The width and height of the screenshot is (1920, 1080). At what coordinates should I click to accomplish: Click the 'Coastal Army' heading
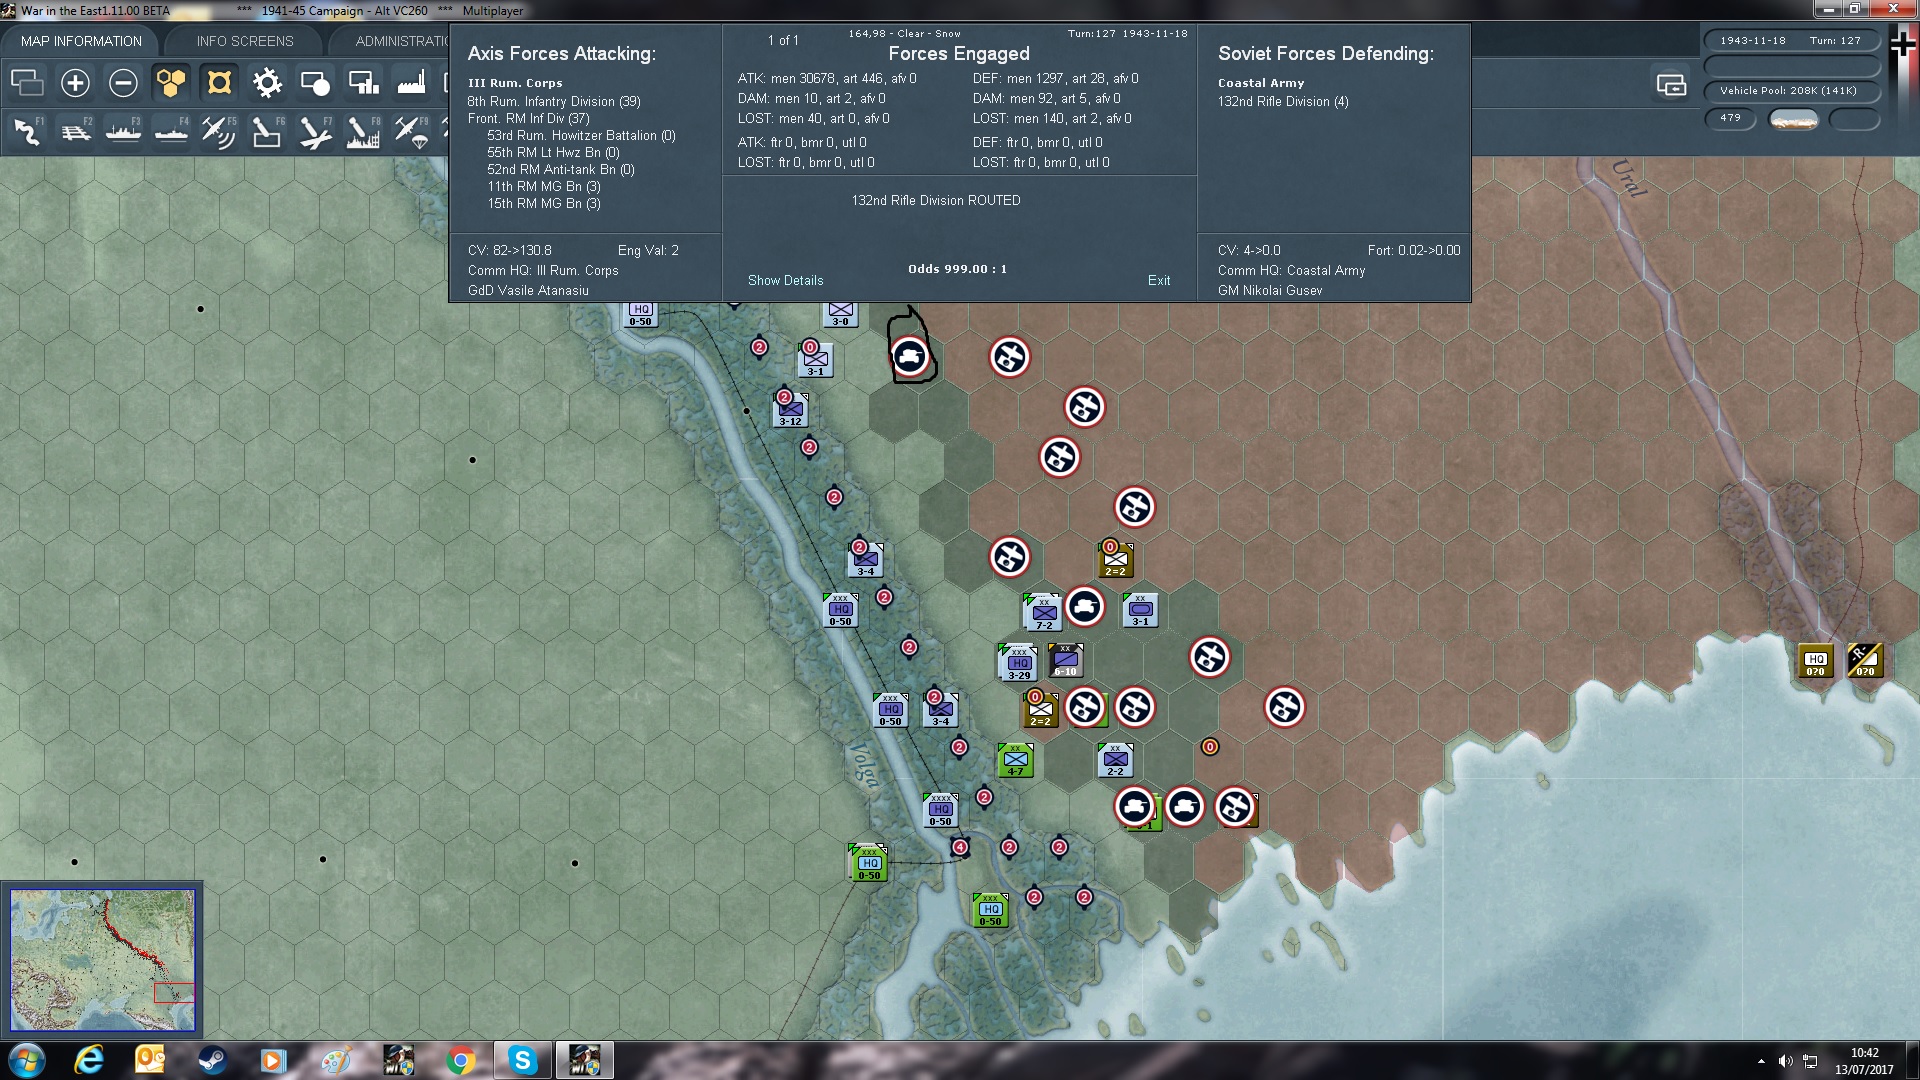(1261, 83)
